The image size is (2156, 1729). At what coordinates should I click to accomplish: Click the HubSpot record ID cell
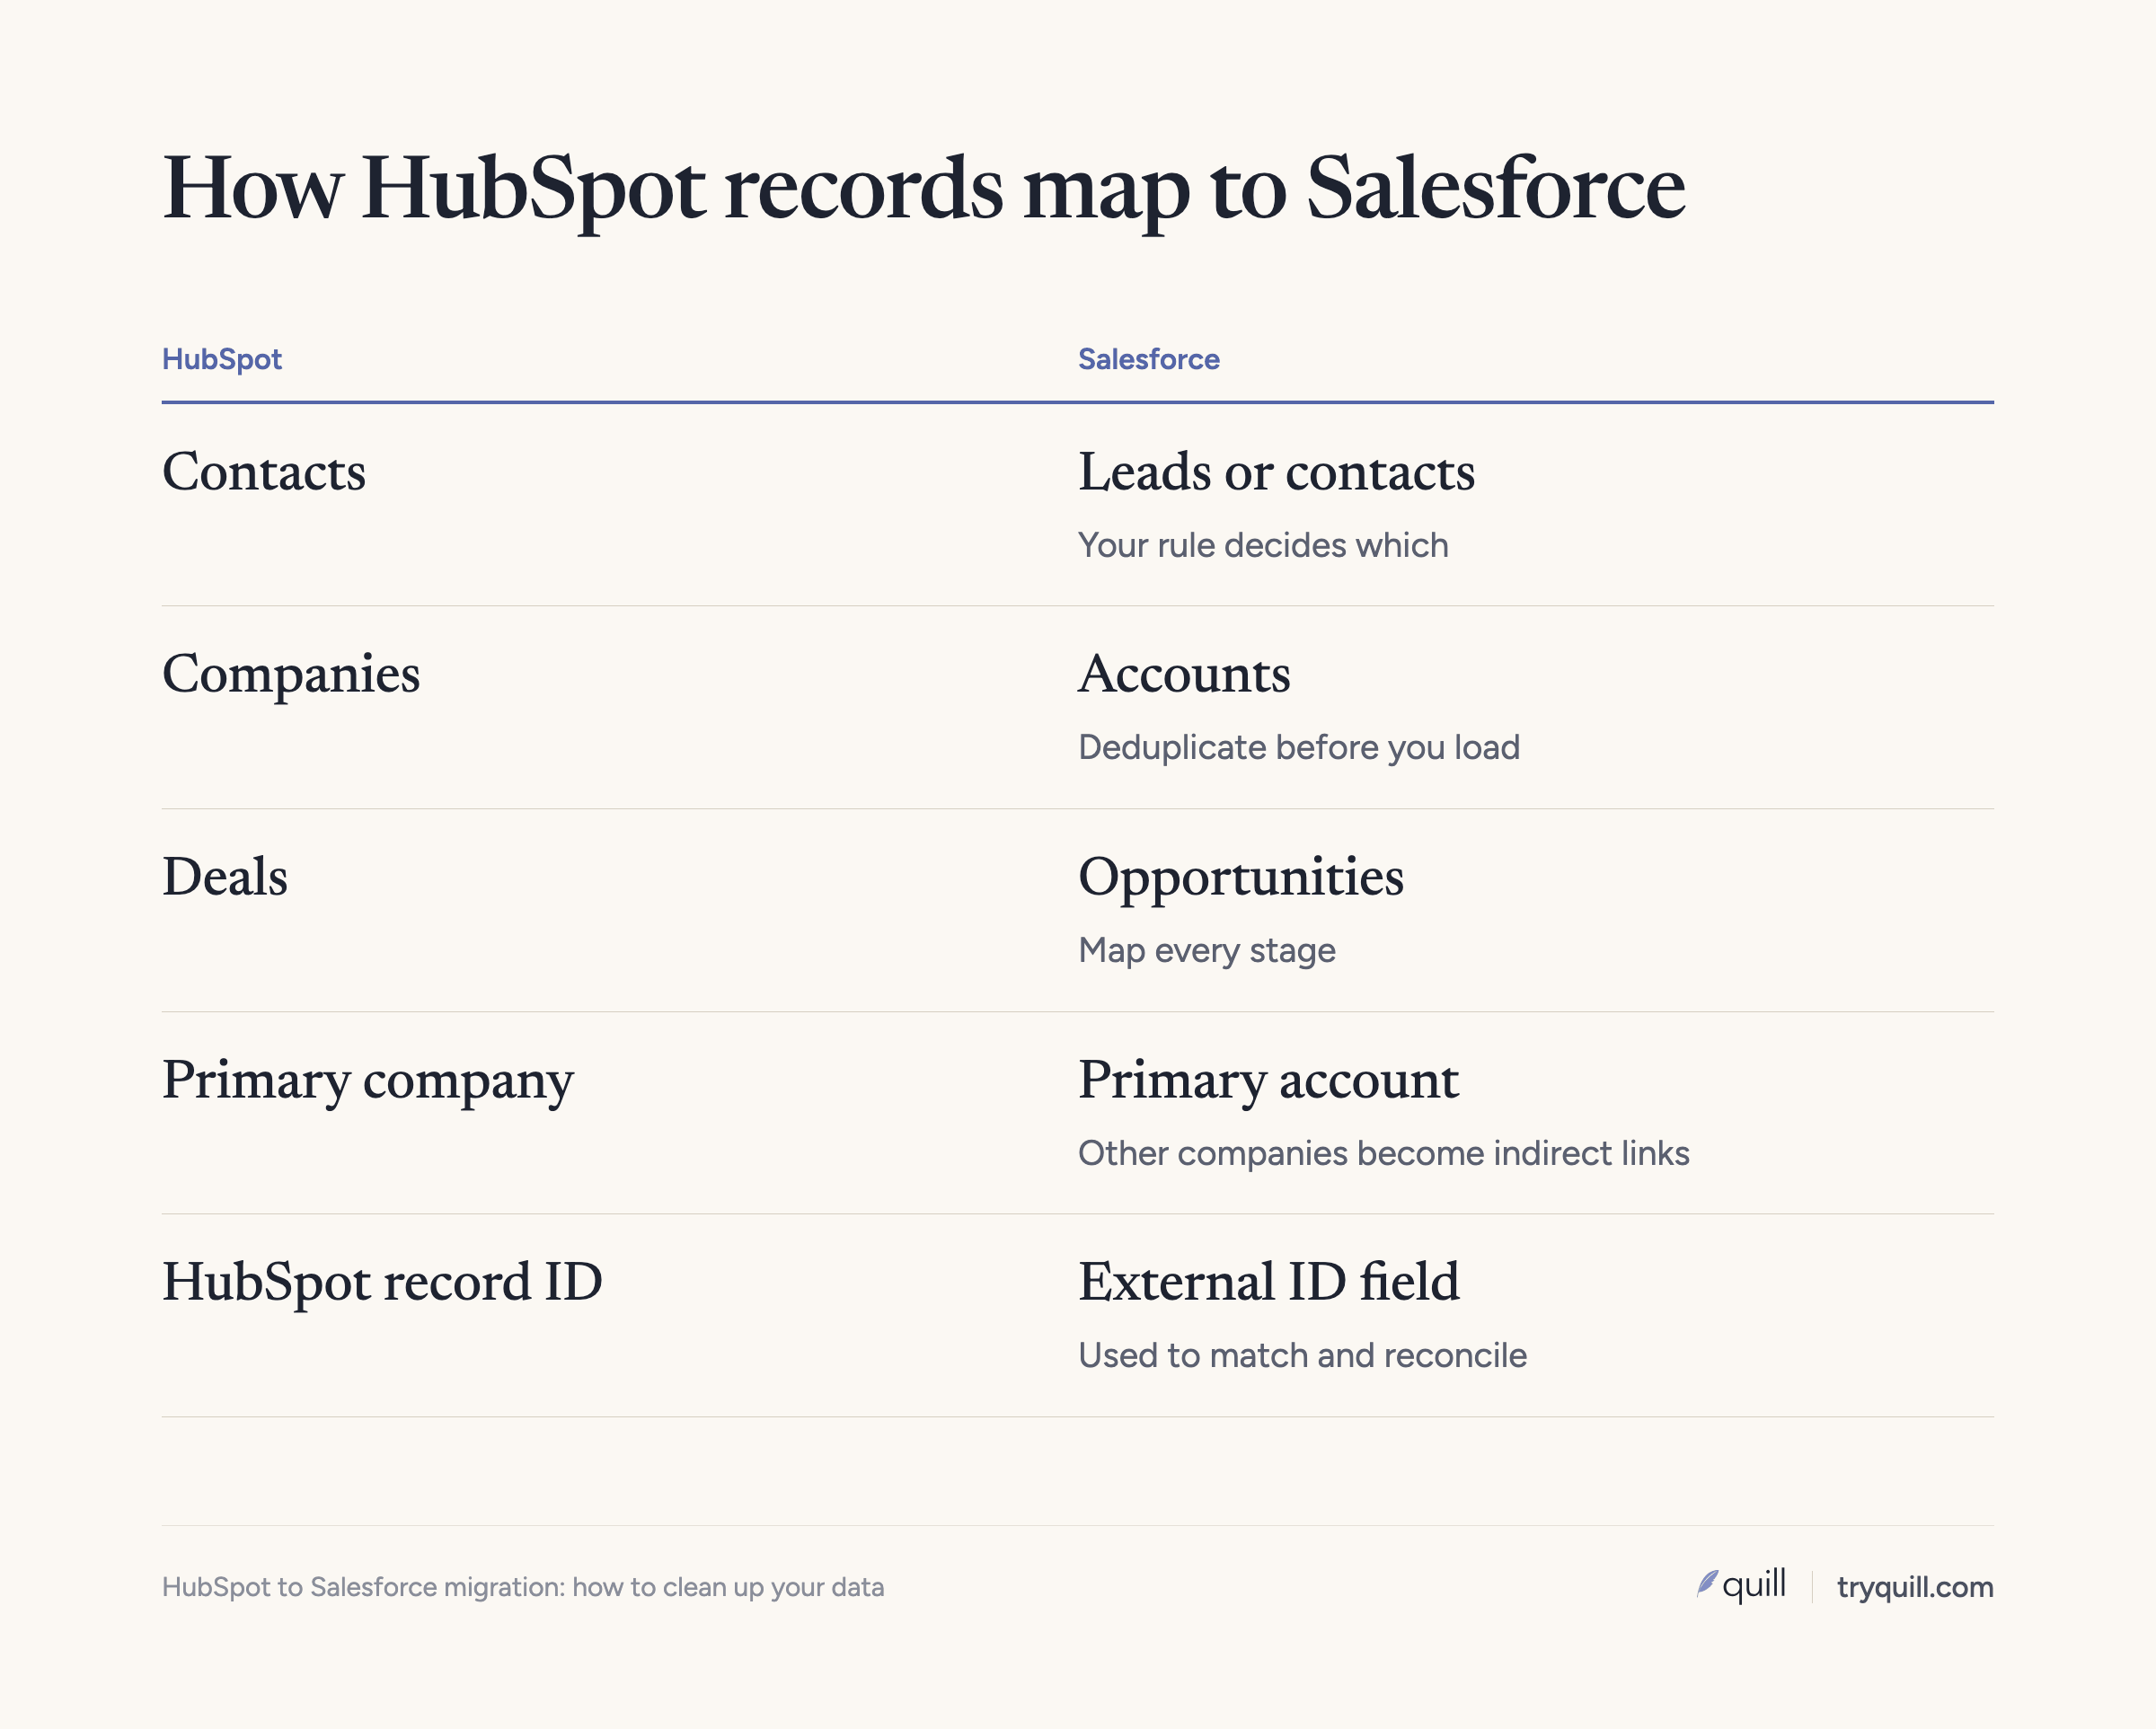coord(383,1285)
